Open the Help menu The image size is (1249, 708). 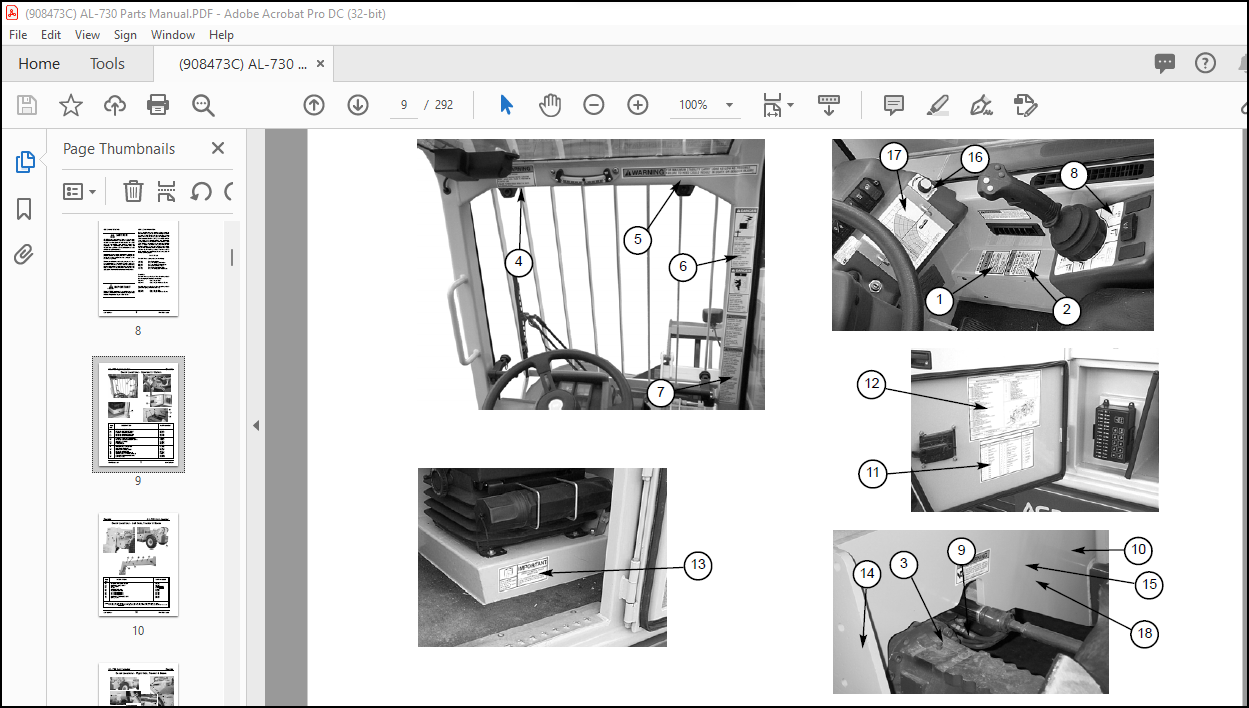[221, 34]
